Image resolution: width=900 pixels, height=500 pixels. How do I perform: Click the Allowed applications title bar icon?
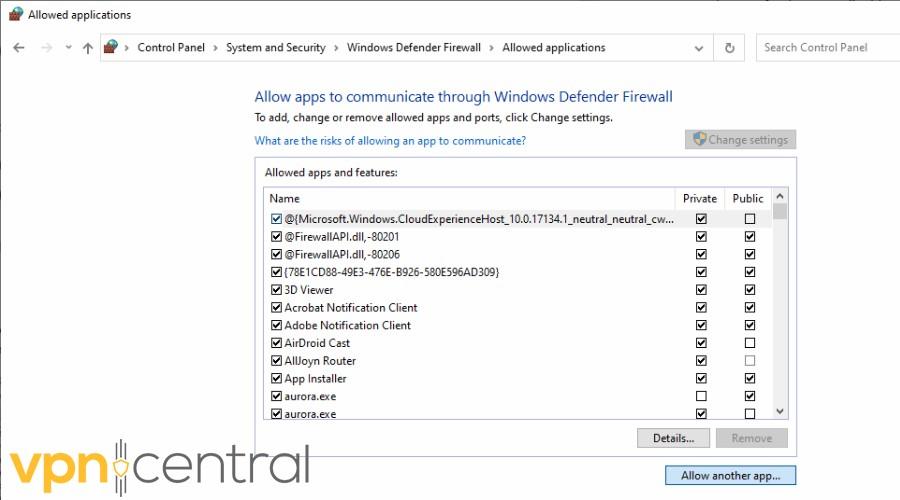click(x=15, y=14)
